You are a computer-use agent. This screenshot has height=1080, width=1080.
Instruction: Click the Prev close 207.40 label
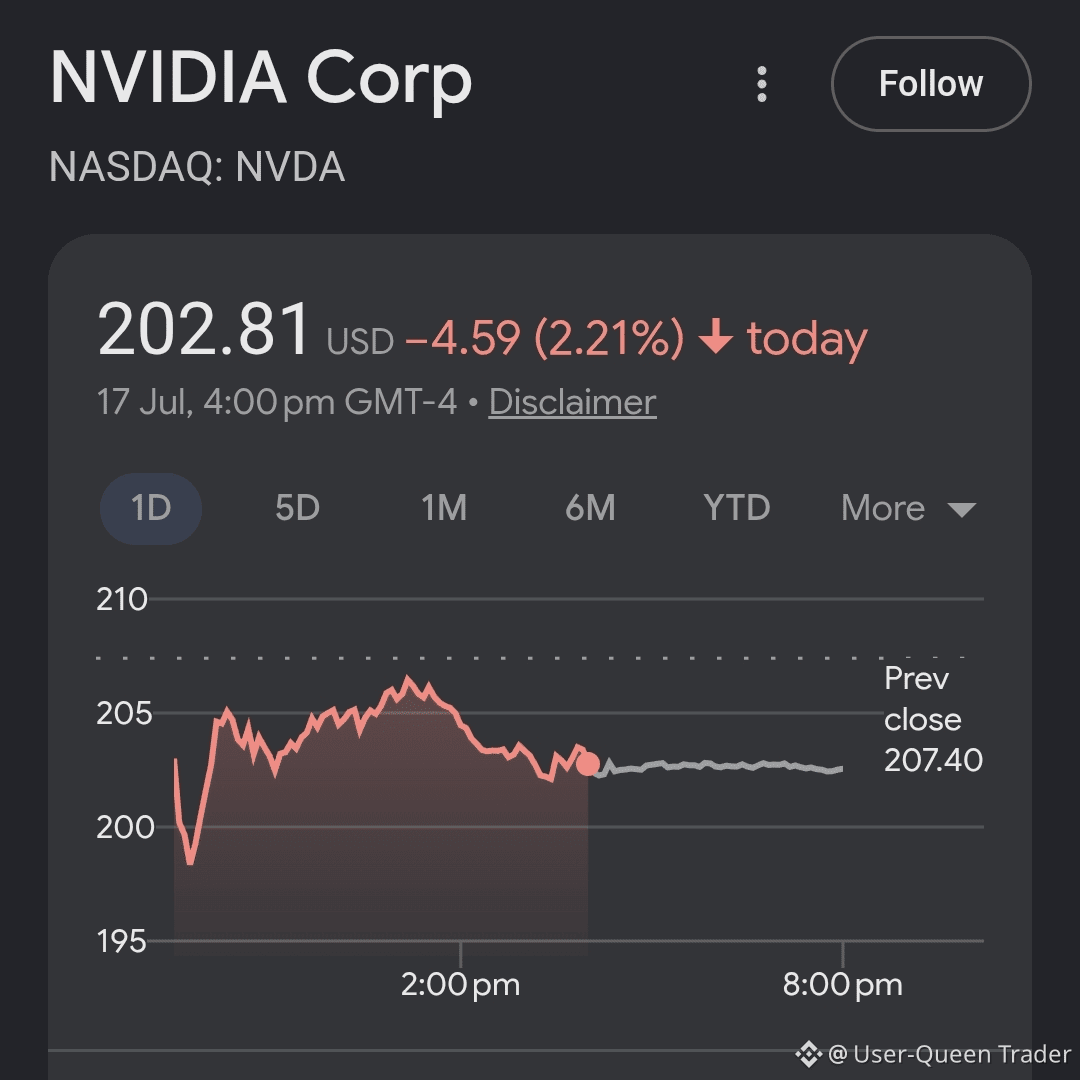click(x=933, y=720)
